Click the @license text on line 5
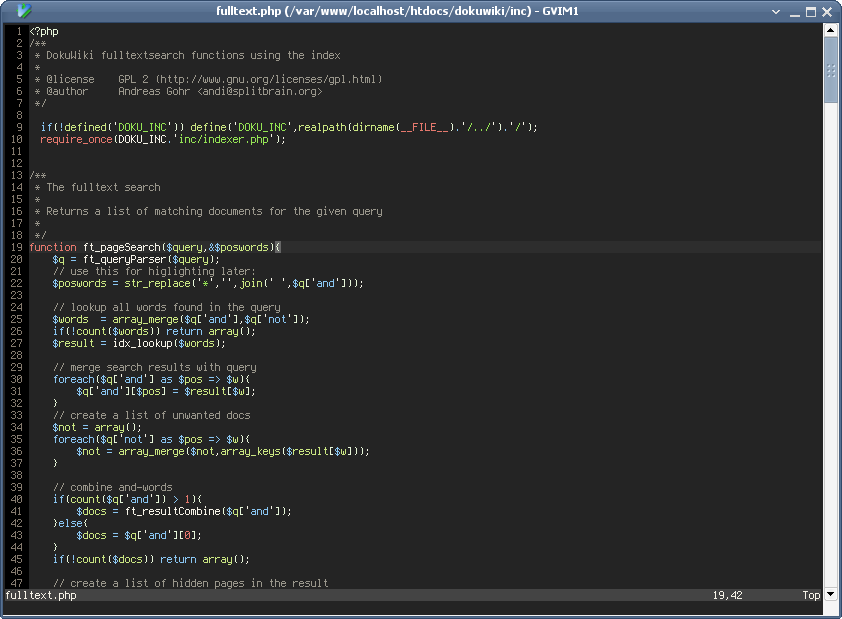Screen dimensions: 842x619 [x=70, y=79]
